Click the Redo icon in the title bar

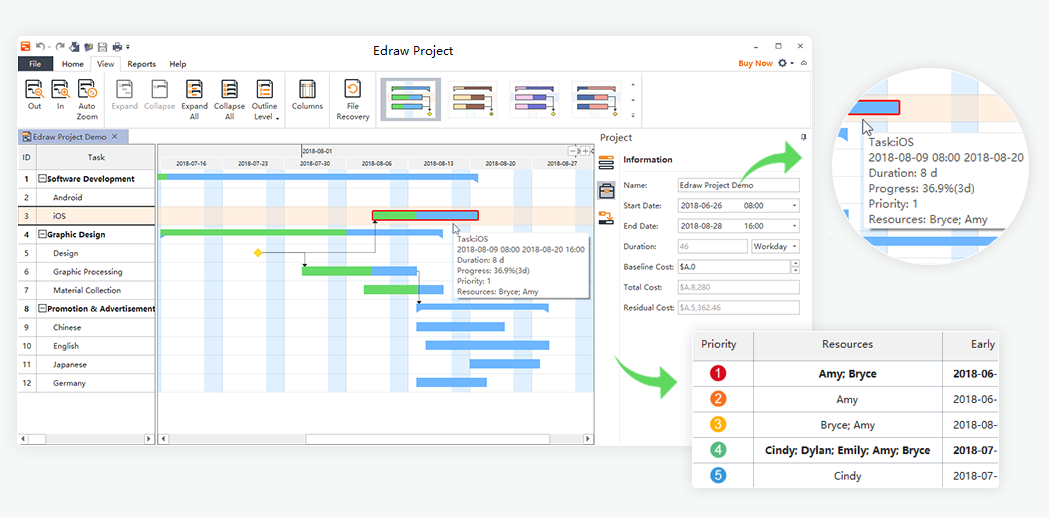tap(60, 47)
